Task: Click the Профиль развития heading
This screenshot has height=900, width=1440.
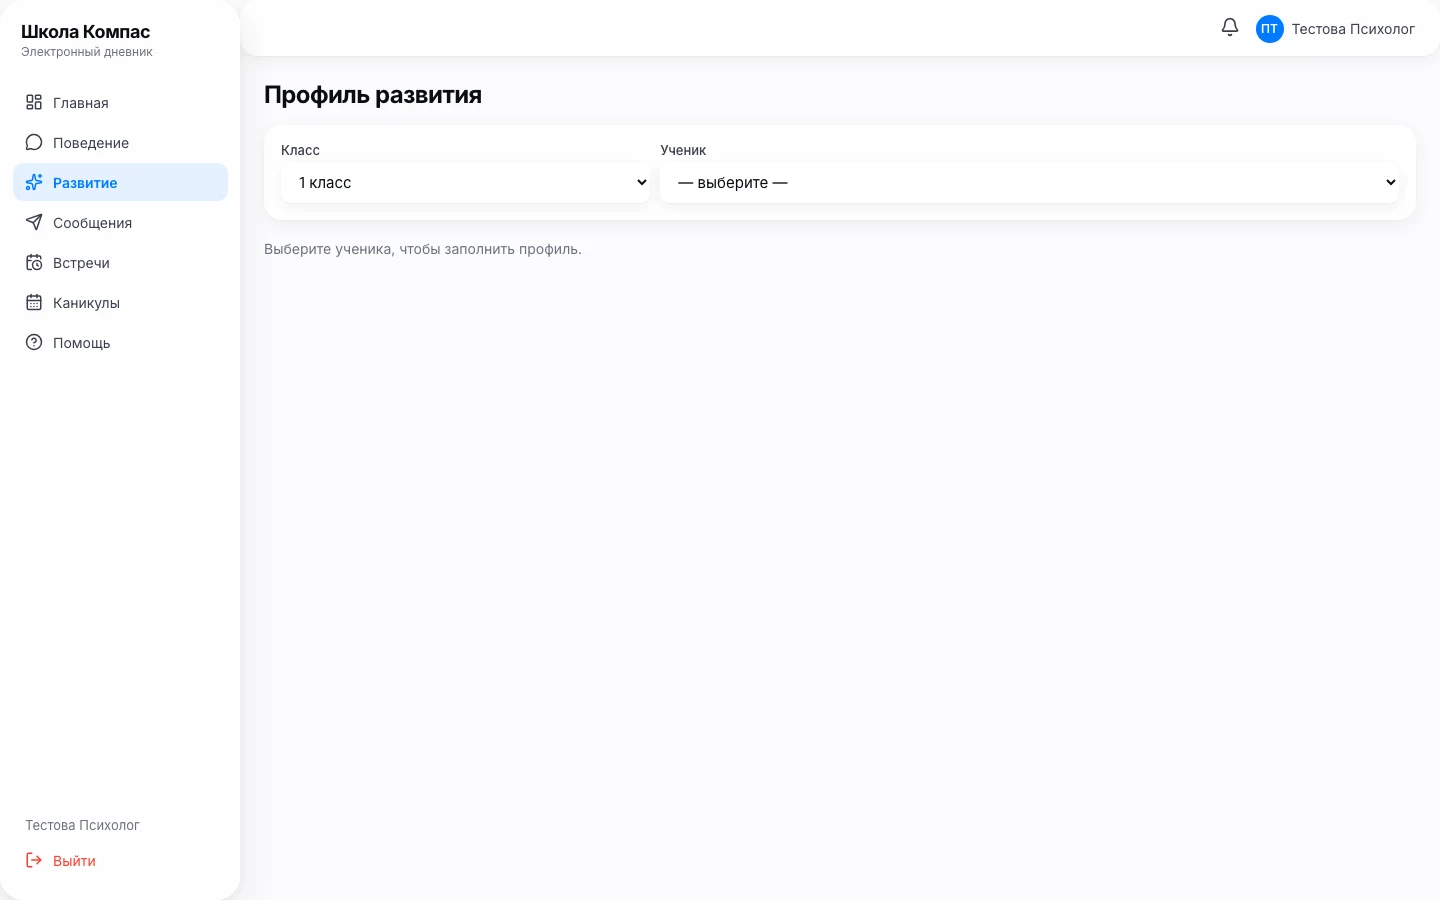Action: tap(373, 95)
